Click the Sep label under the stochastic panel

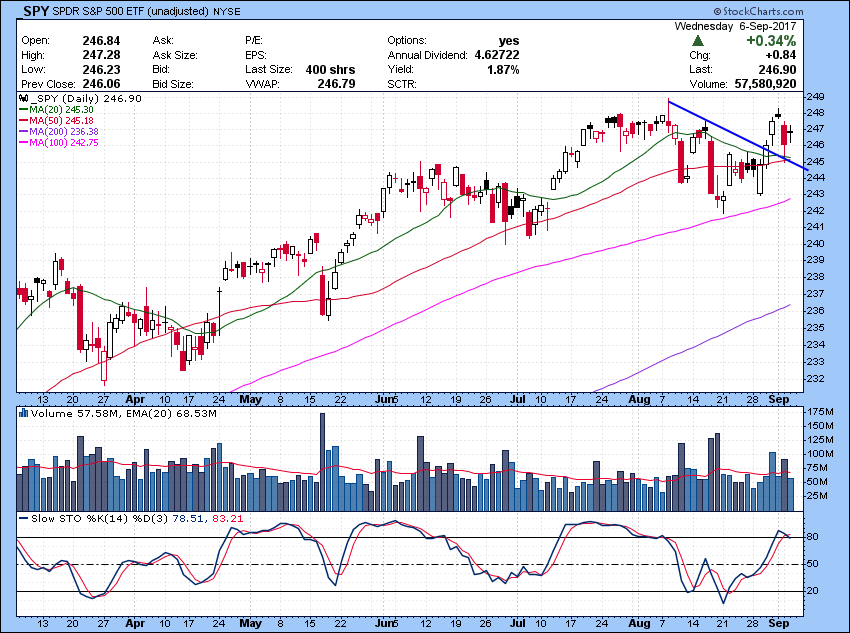pyautogui.click(x=778, y=623)
